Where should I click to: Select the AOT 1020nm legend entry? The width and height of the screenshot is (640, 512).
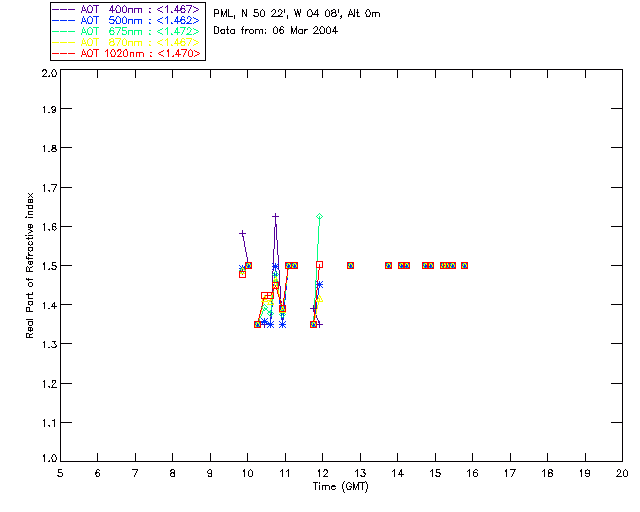coord(126,53)
